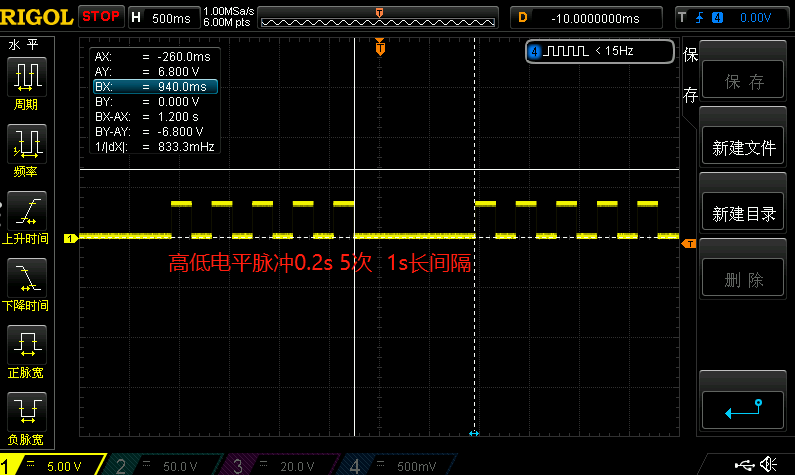Open the 新建文件 new file menu item
This screenshot has width=795, height=475.
744,148
